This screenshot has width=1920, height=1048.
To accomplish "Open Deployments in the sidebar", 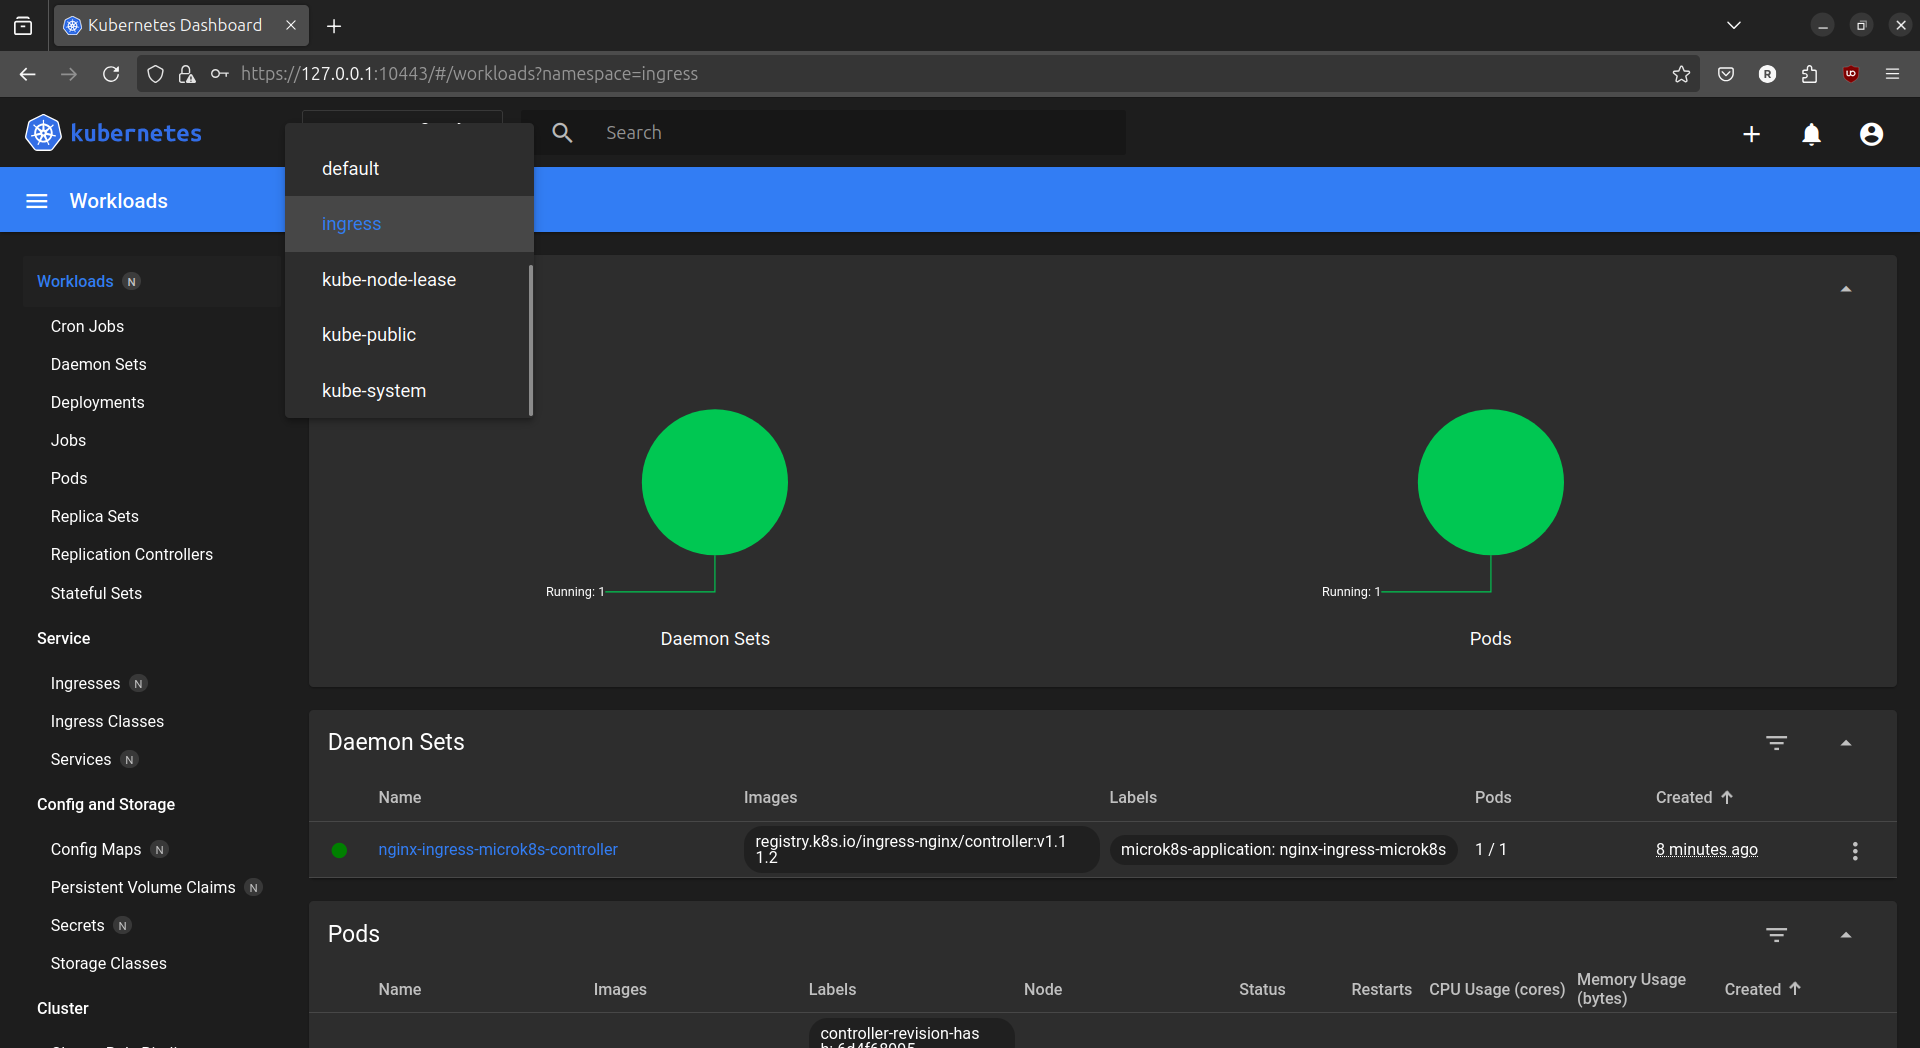I will (x=97, y=403).
